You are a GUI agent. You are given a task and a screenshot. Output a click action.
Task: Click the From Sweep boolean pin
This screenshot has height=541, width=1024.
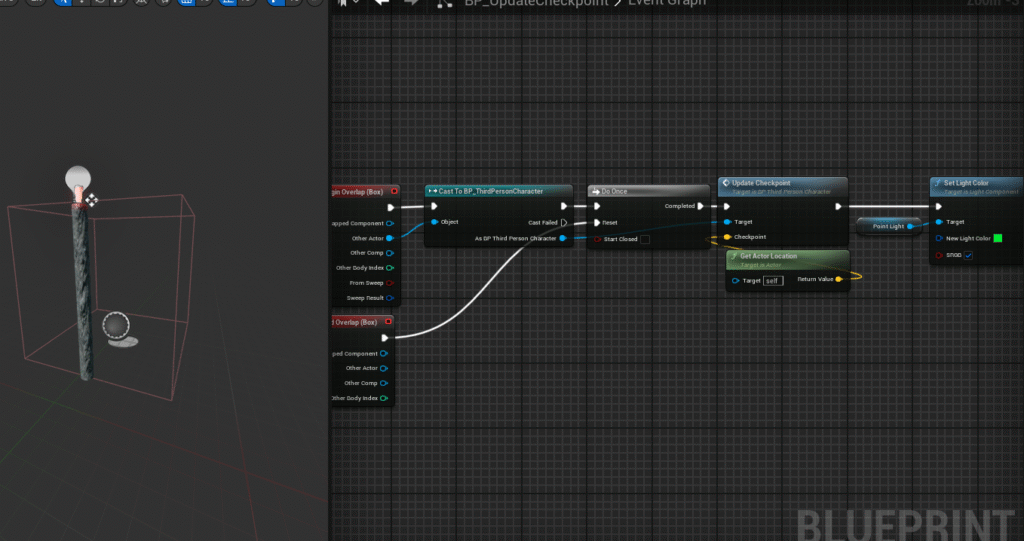point(389,283)
